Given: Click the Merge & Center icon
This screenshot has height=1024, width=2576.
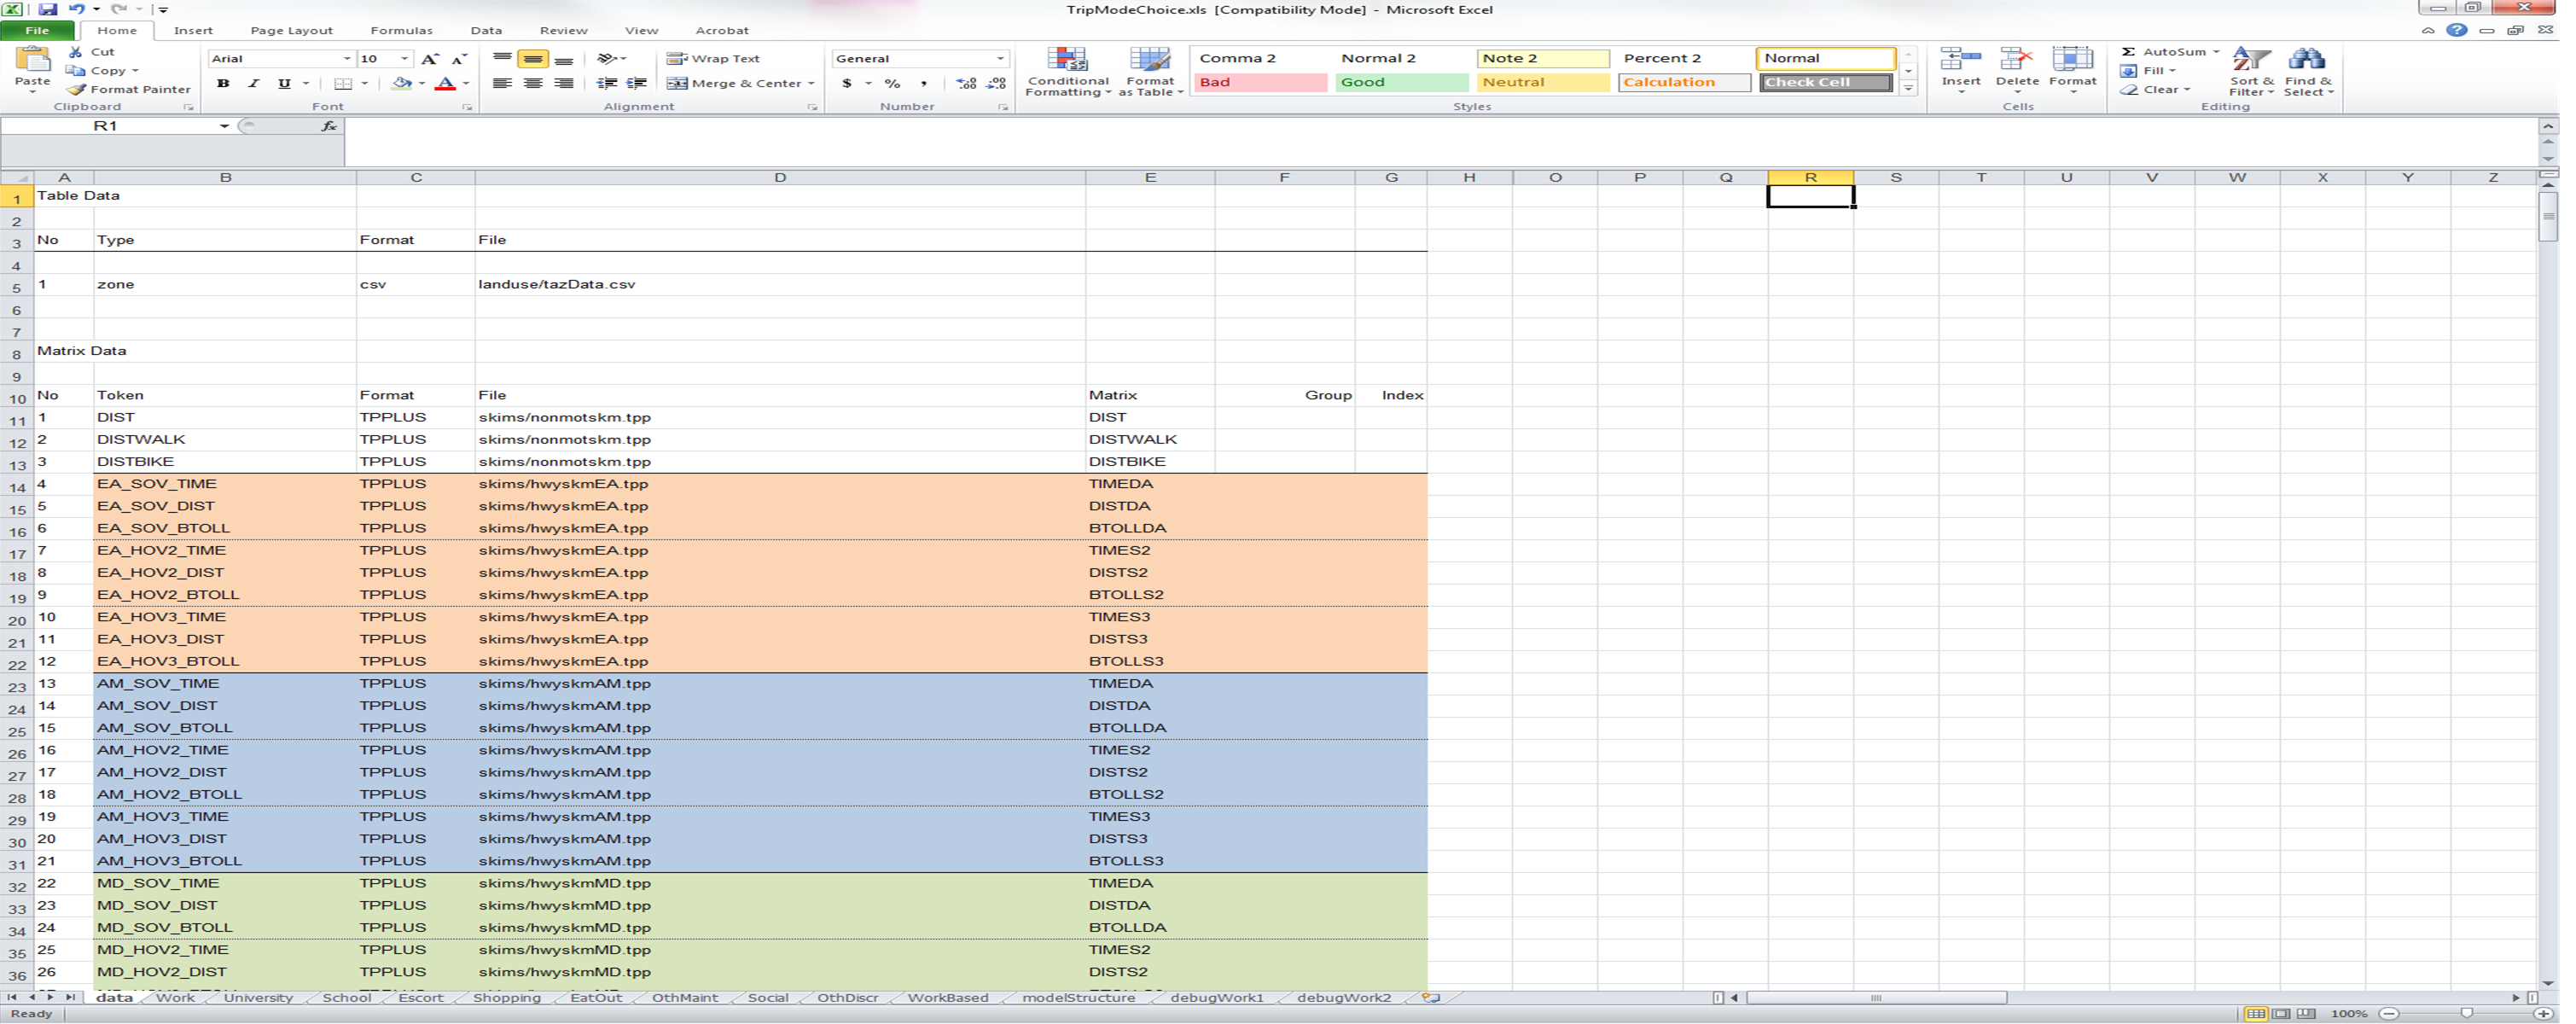Looking at the screenshot, I should tap(677, 83).
